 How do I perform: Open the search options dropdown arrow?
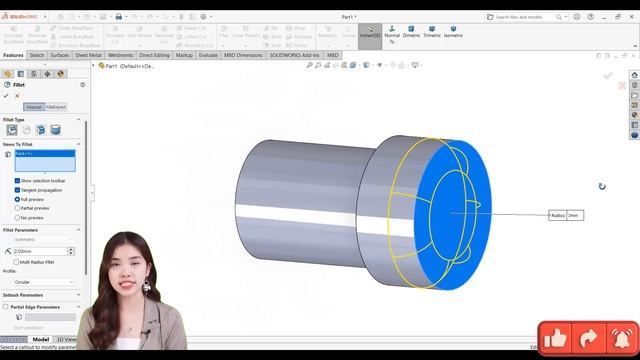tap(566, 17)
